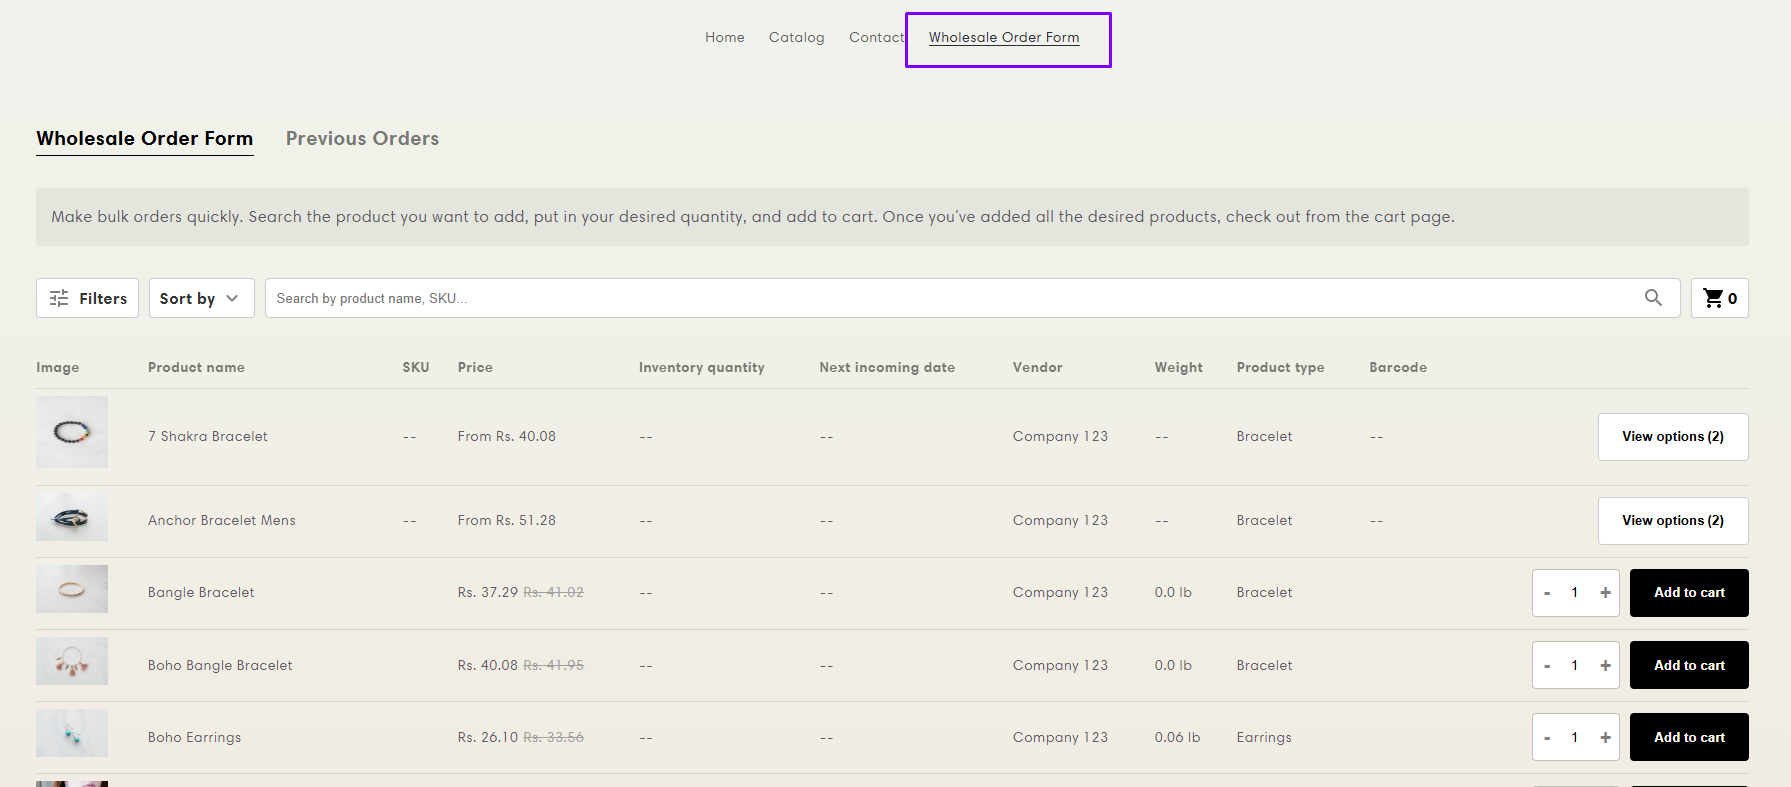The image size is (1791, 787).
Task: Click the Product name column header
Action: pyautogui.click(x=196, y=367)
